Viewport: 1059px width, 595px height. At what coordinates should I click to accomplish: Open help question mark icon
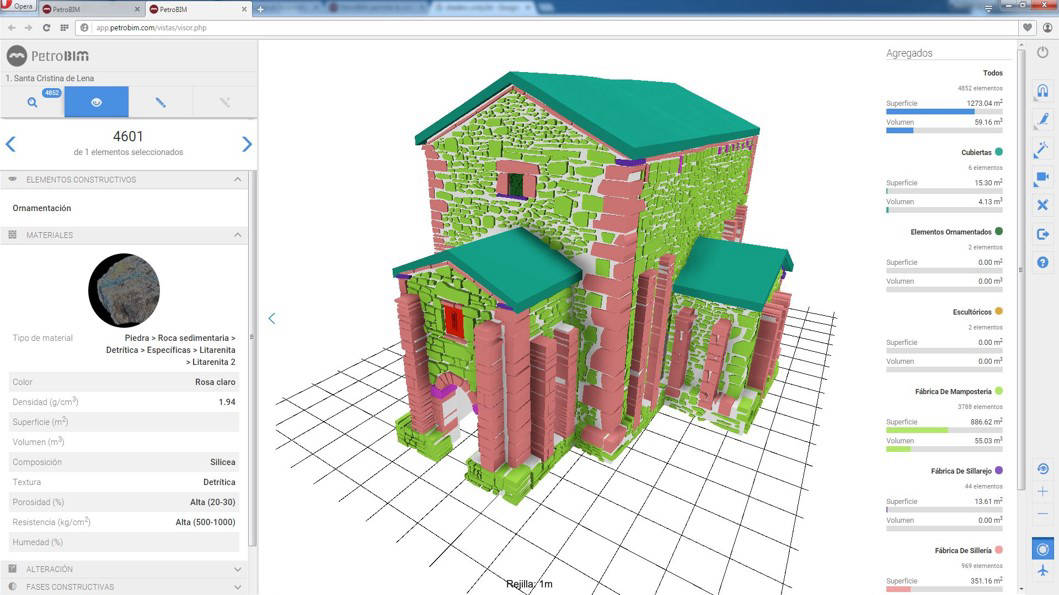pos(1042,262)
